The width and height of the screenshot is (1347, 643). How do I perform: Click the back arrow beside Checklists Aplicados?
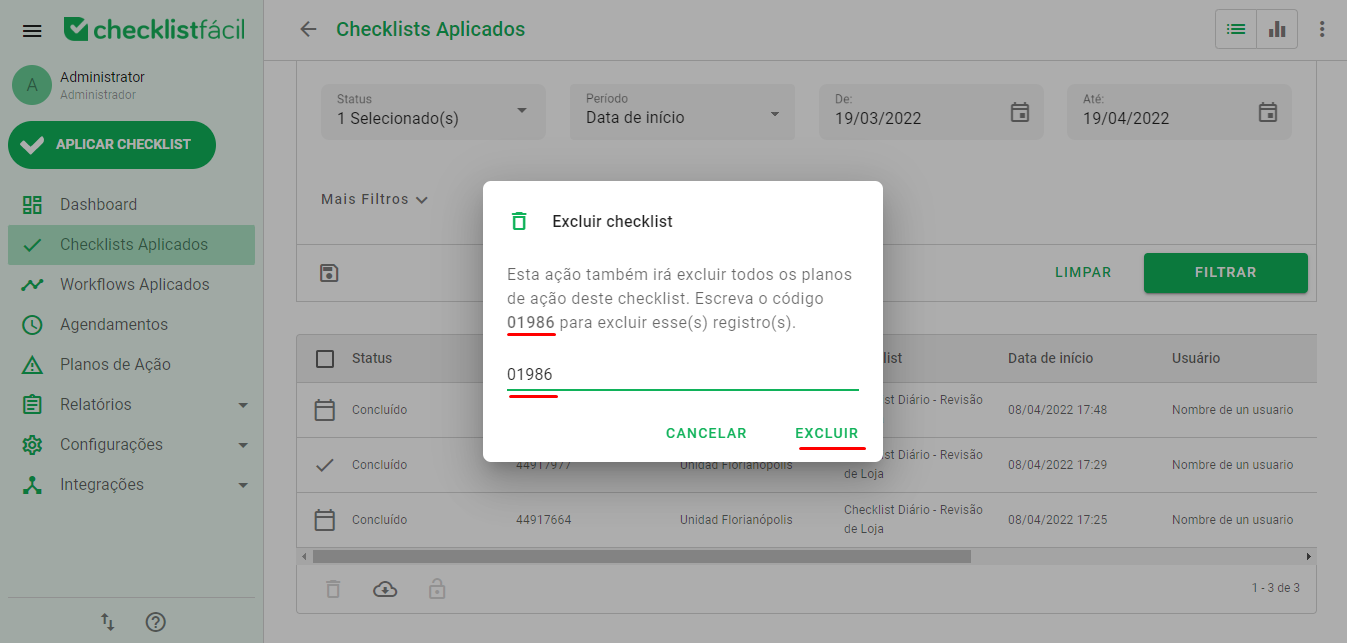click(308, 30)
